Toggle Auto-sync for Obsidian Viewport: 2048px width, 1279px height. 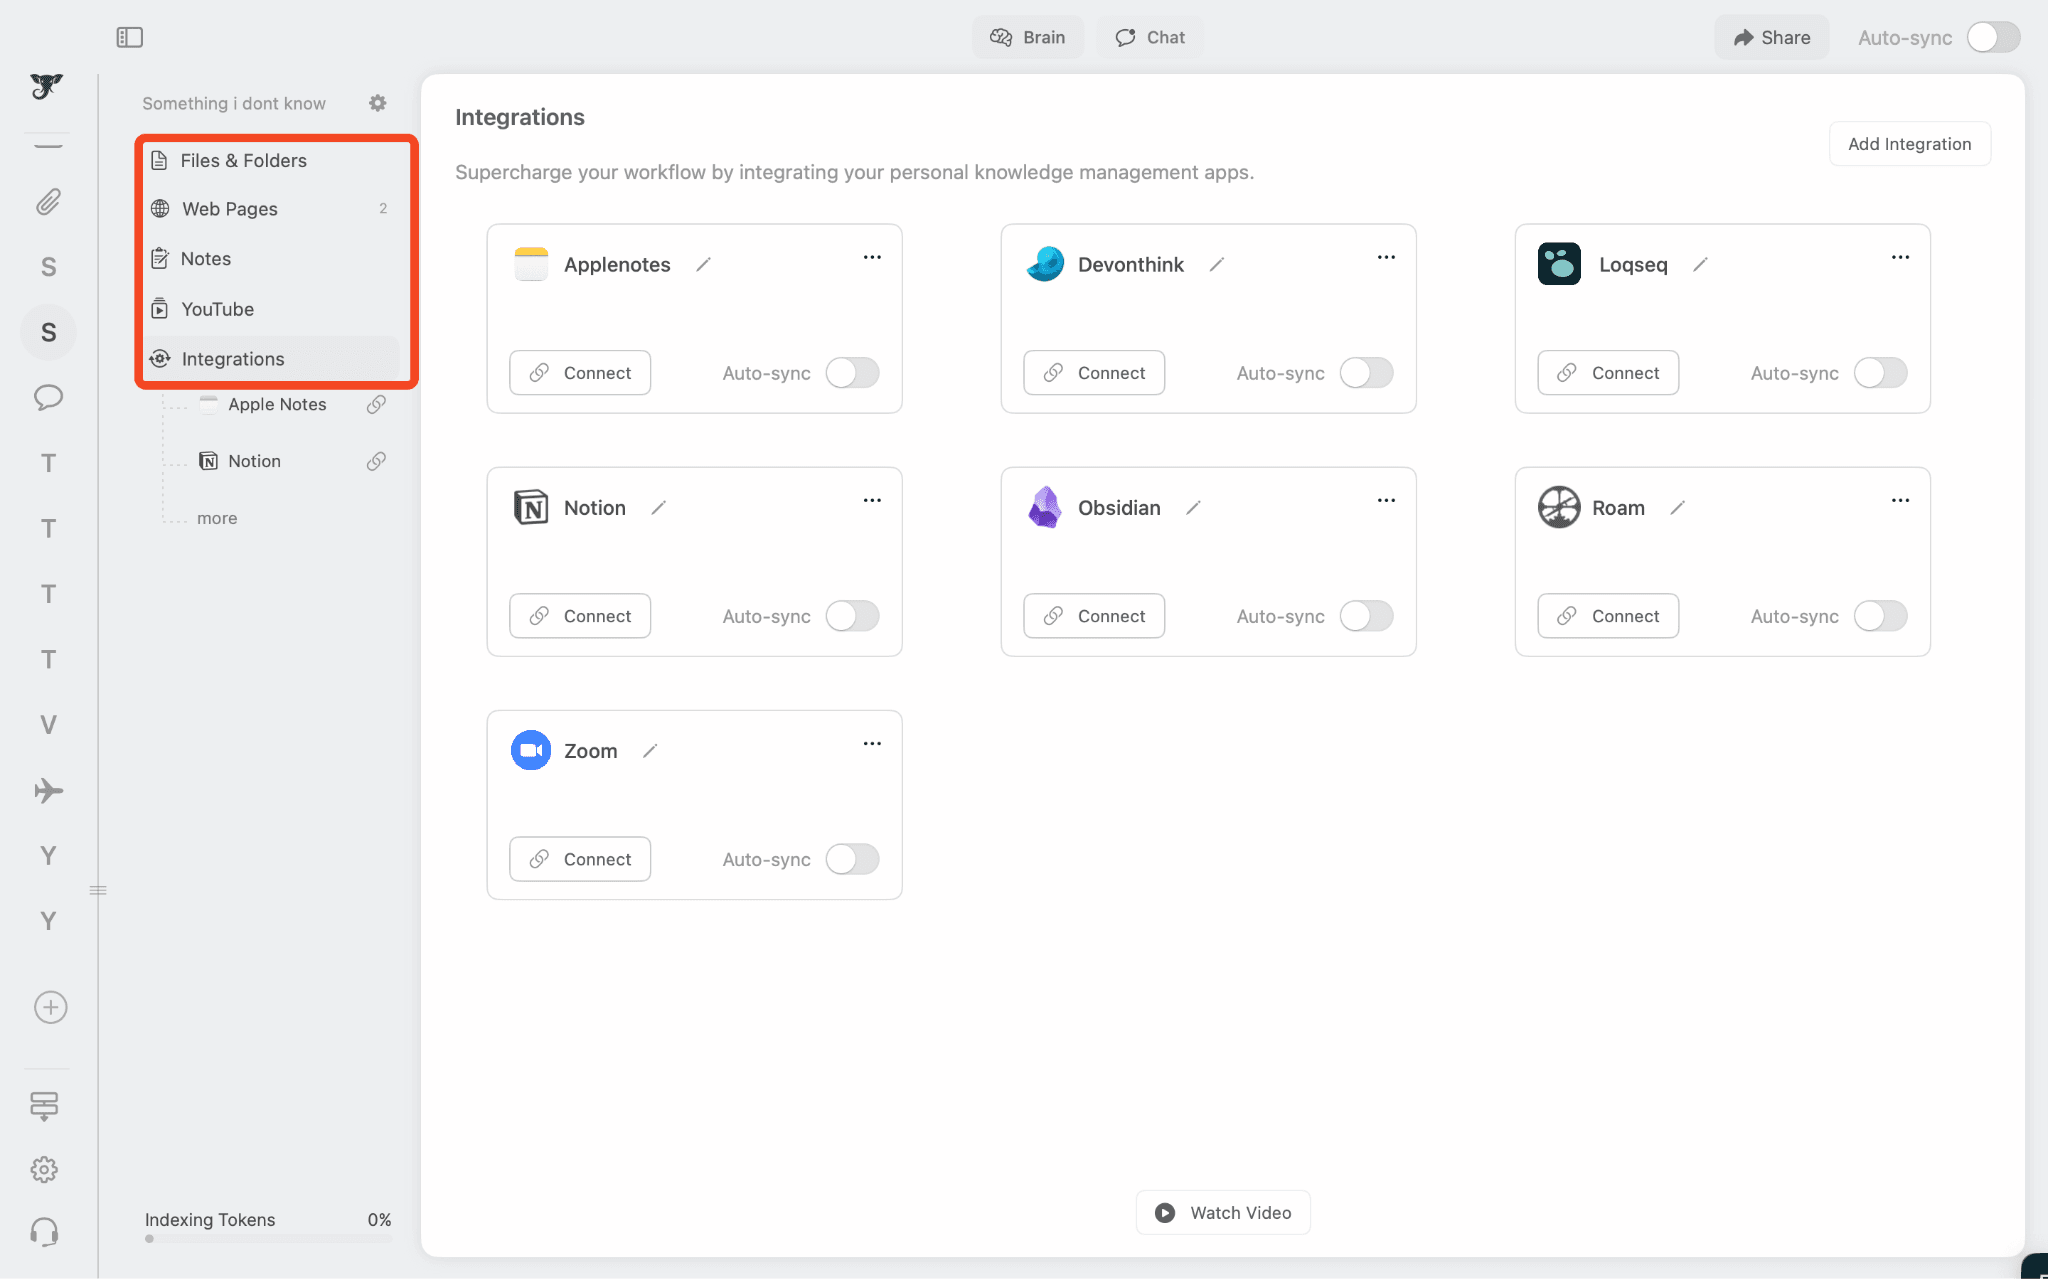click(x=1366, y=615)
